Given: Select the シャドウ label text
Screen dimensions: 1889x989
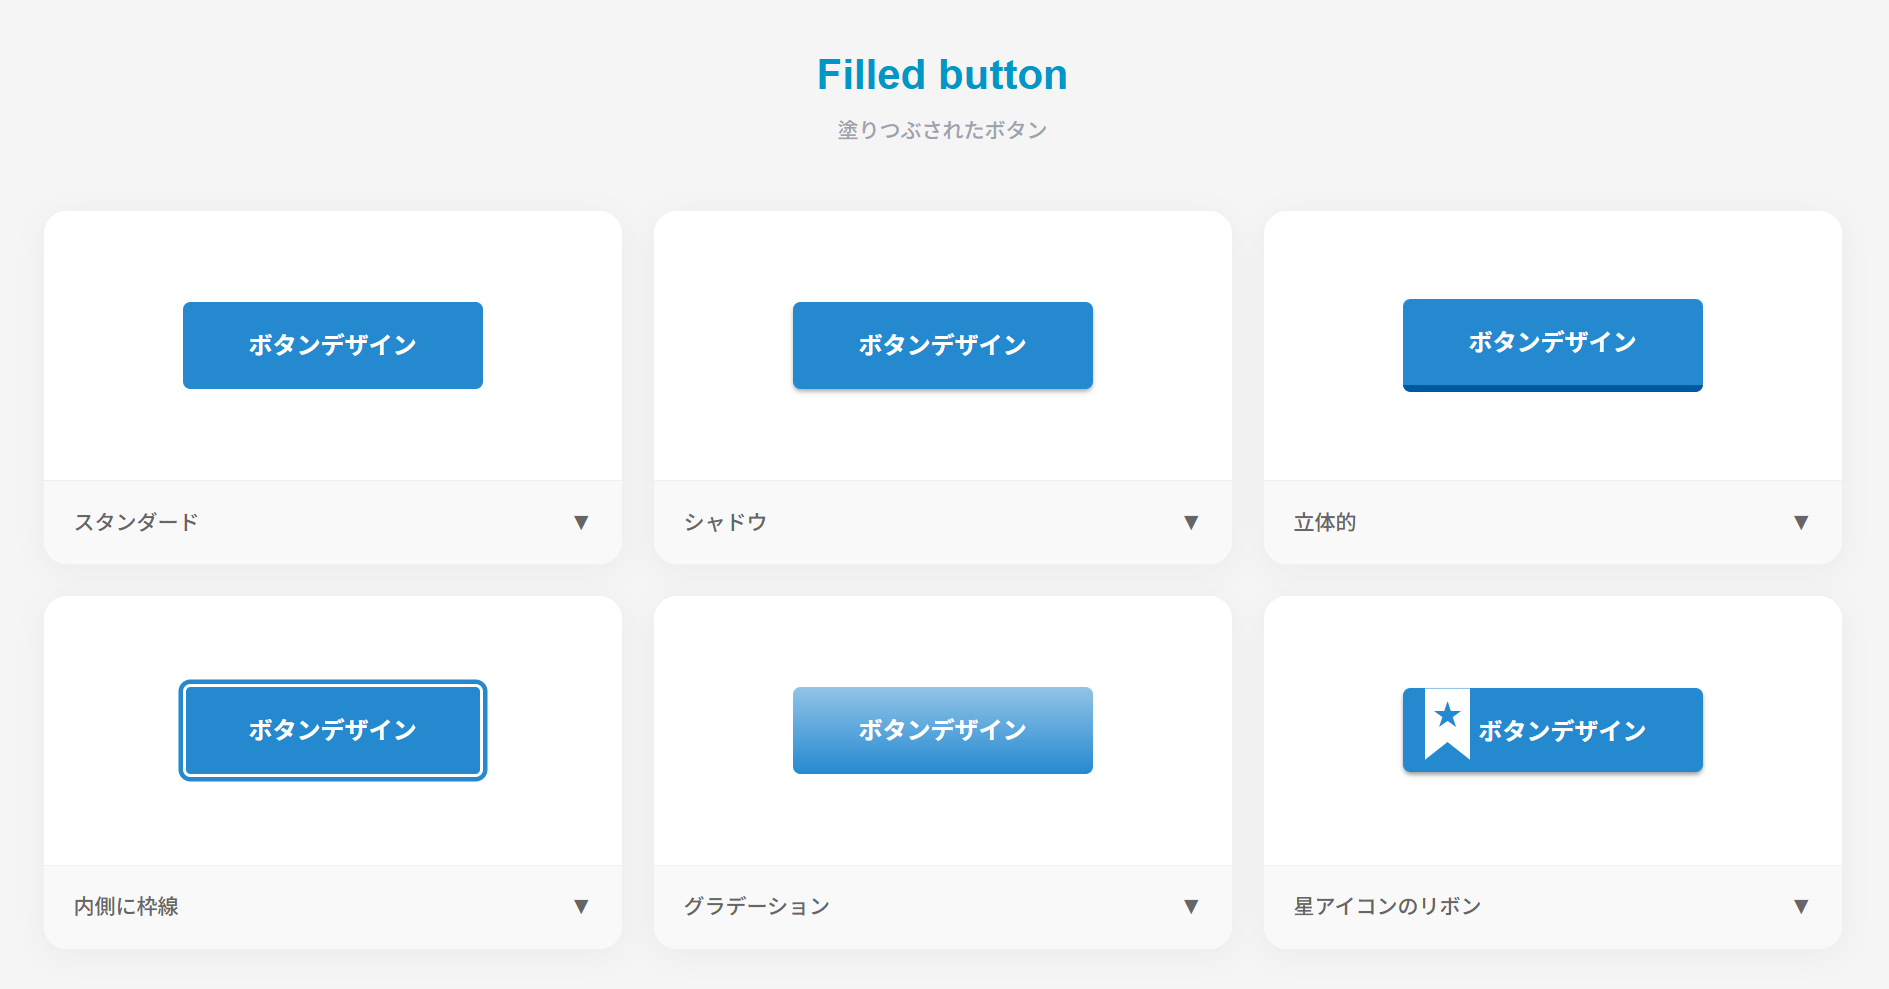Looking at the screenshot, I should (726, 522).
